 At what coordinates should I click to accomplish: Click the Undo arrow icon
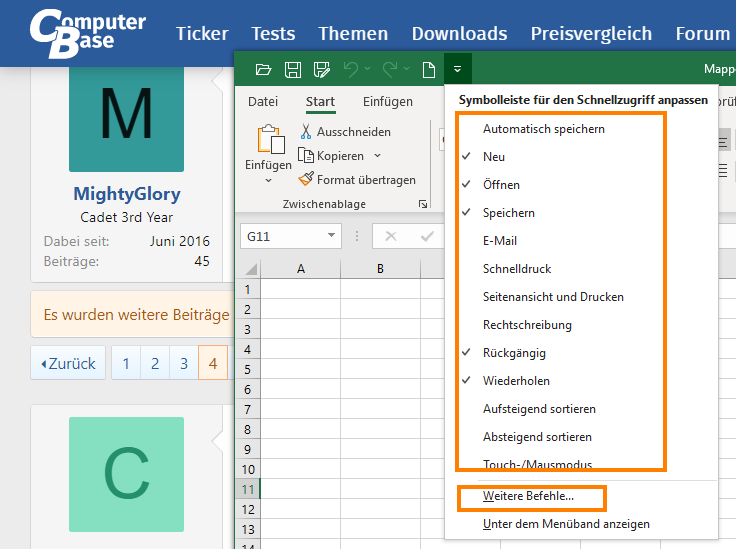351,69
